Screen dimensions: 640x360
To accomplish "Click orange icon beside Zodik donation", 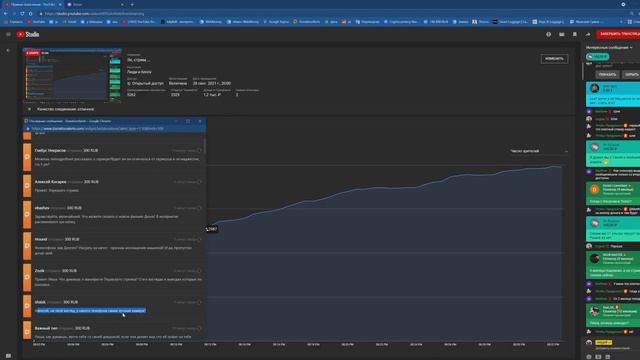I will [27, 278].
